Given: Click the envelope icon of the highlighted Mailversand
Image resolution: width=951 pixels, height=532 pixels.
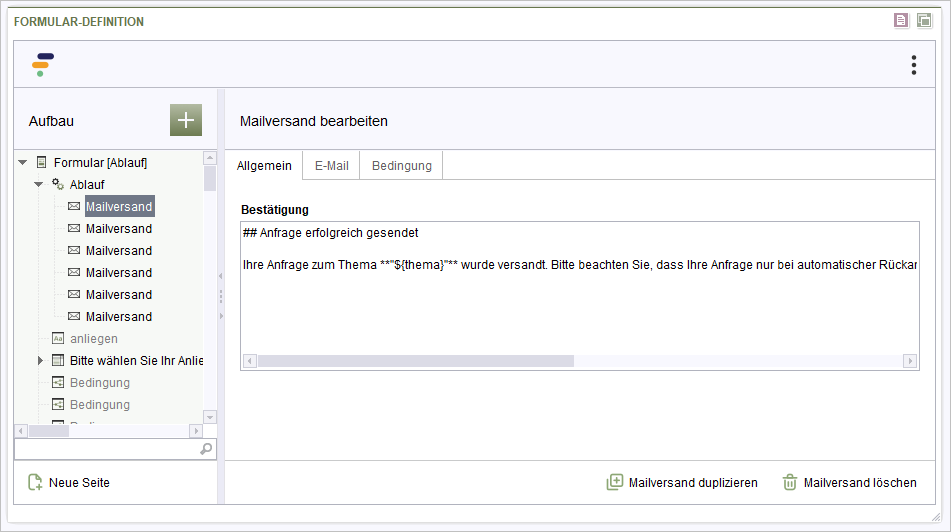Looking at the screenshot, I should (x=74, y=206).
